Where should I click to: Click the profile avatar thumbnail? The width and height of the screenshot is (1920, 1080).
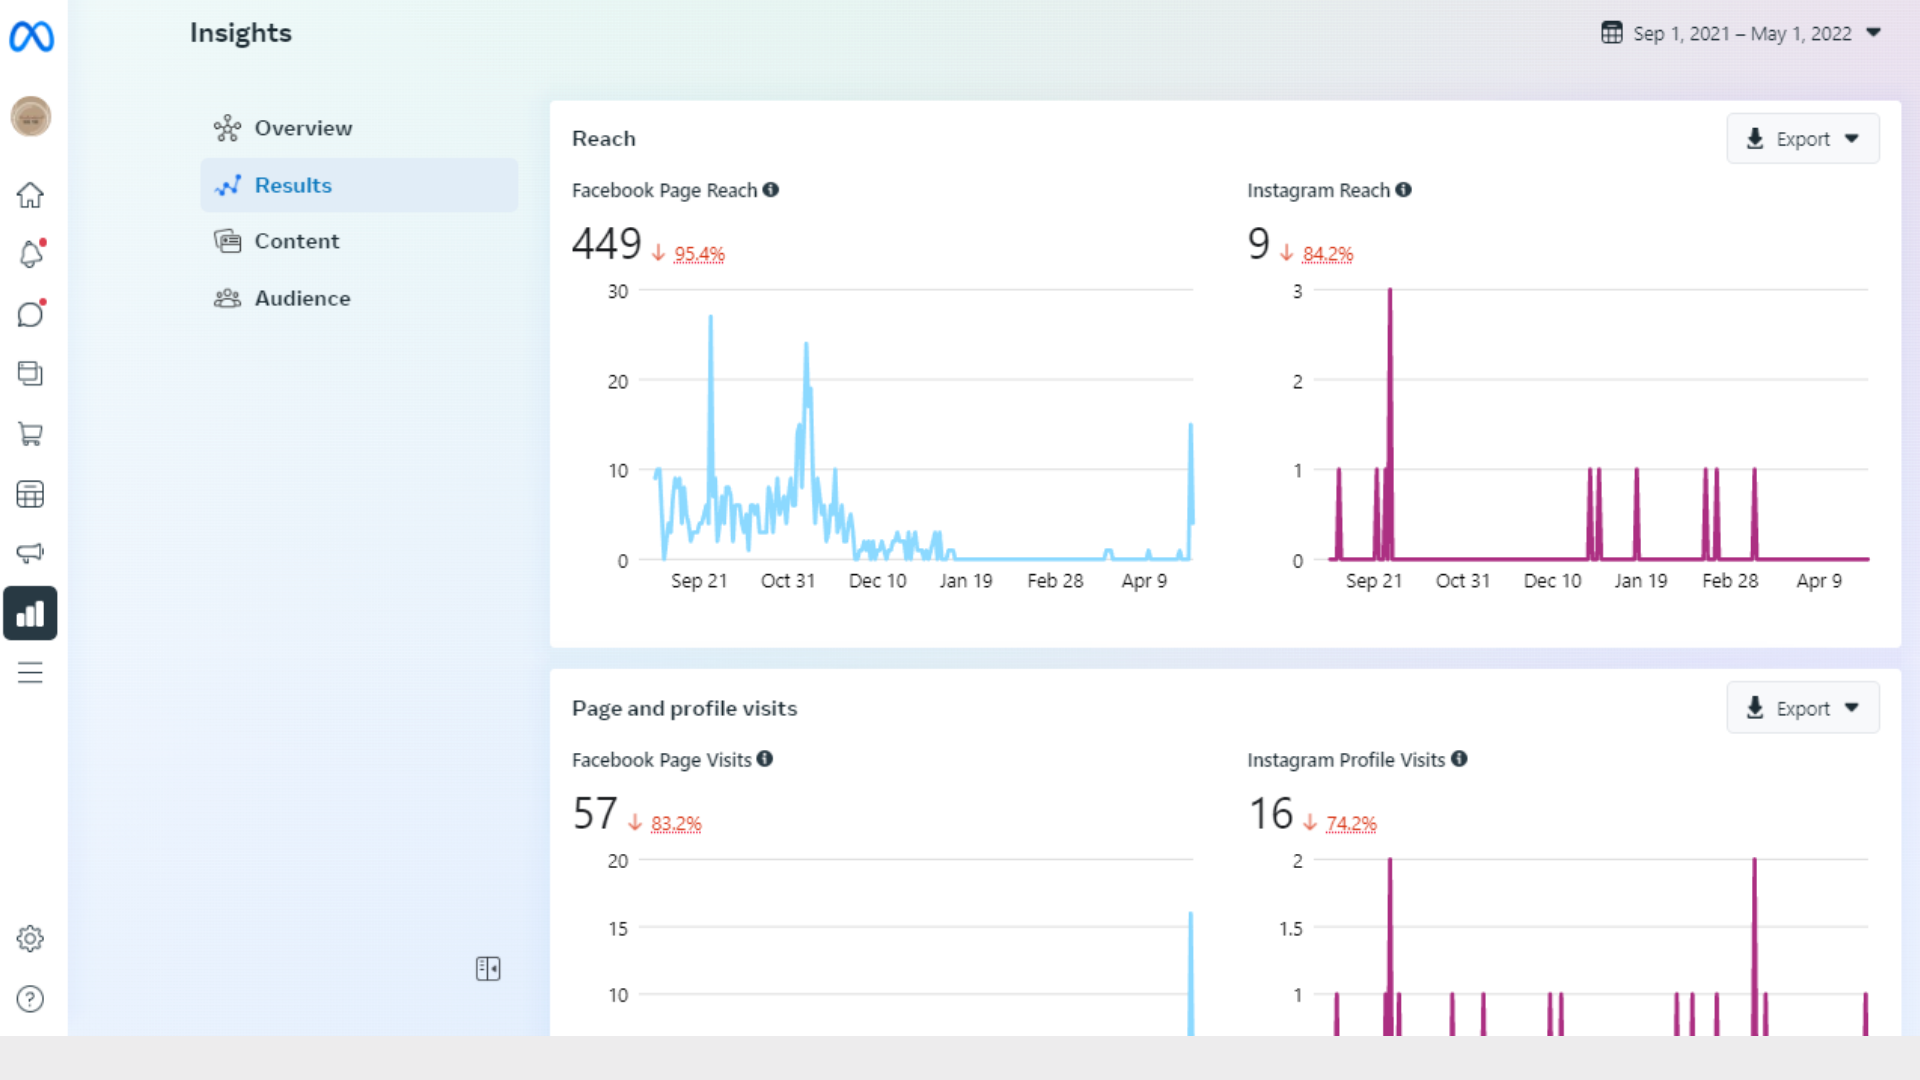coord(31,117)
